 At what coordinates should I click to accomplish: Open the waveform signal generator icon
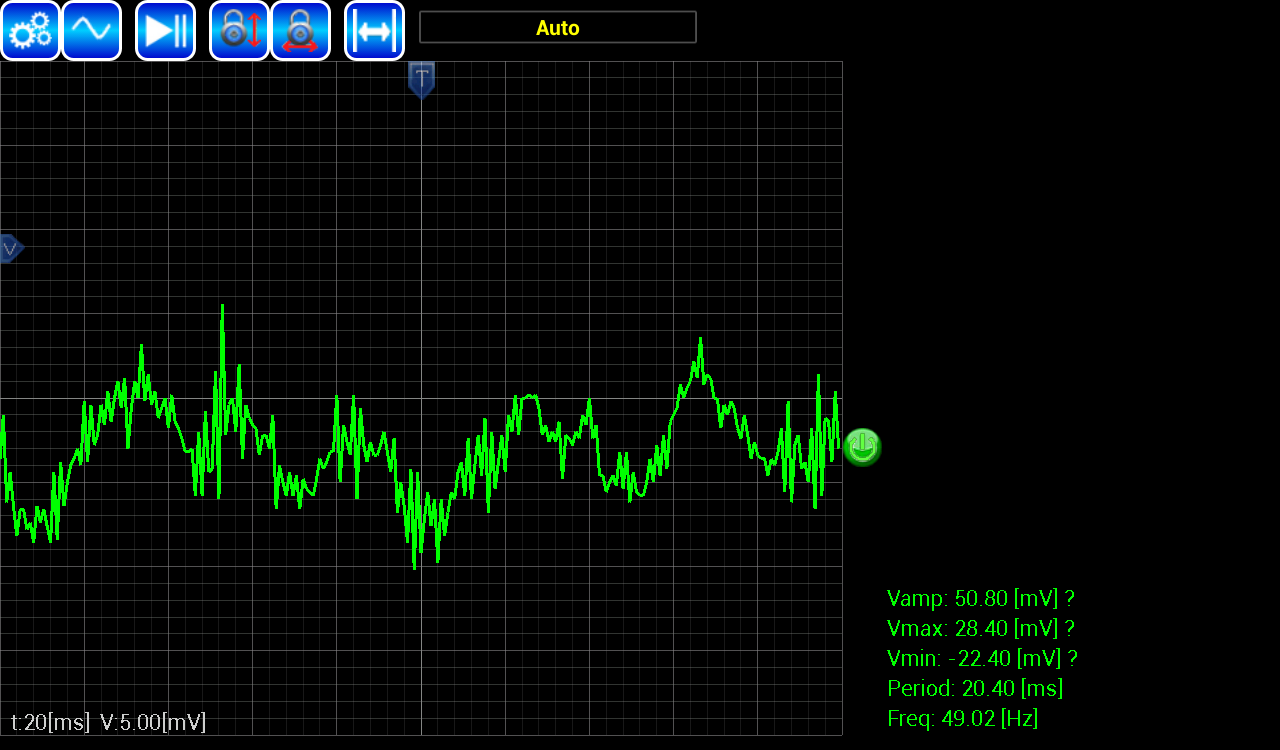pyautogui.click(x=91, y=30)
